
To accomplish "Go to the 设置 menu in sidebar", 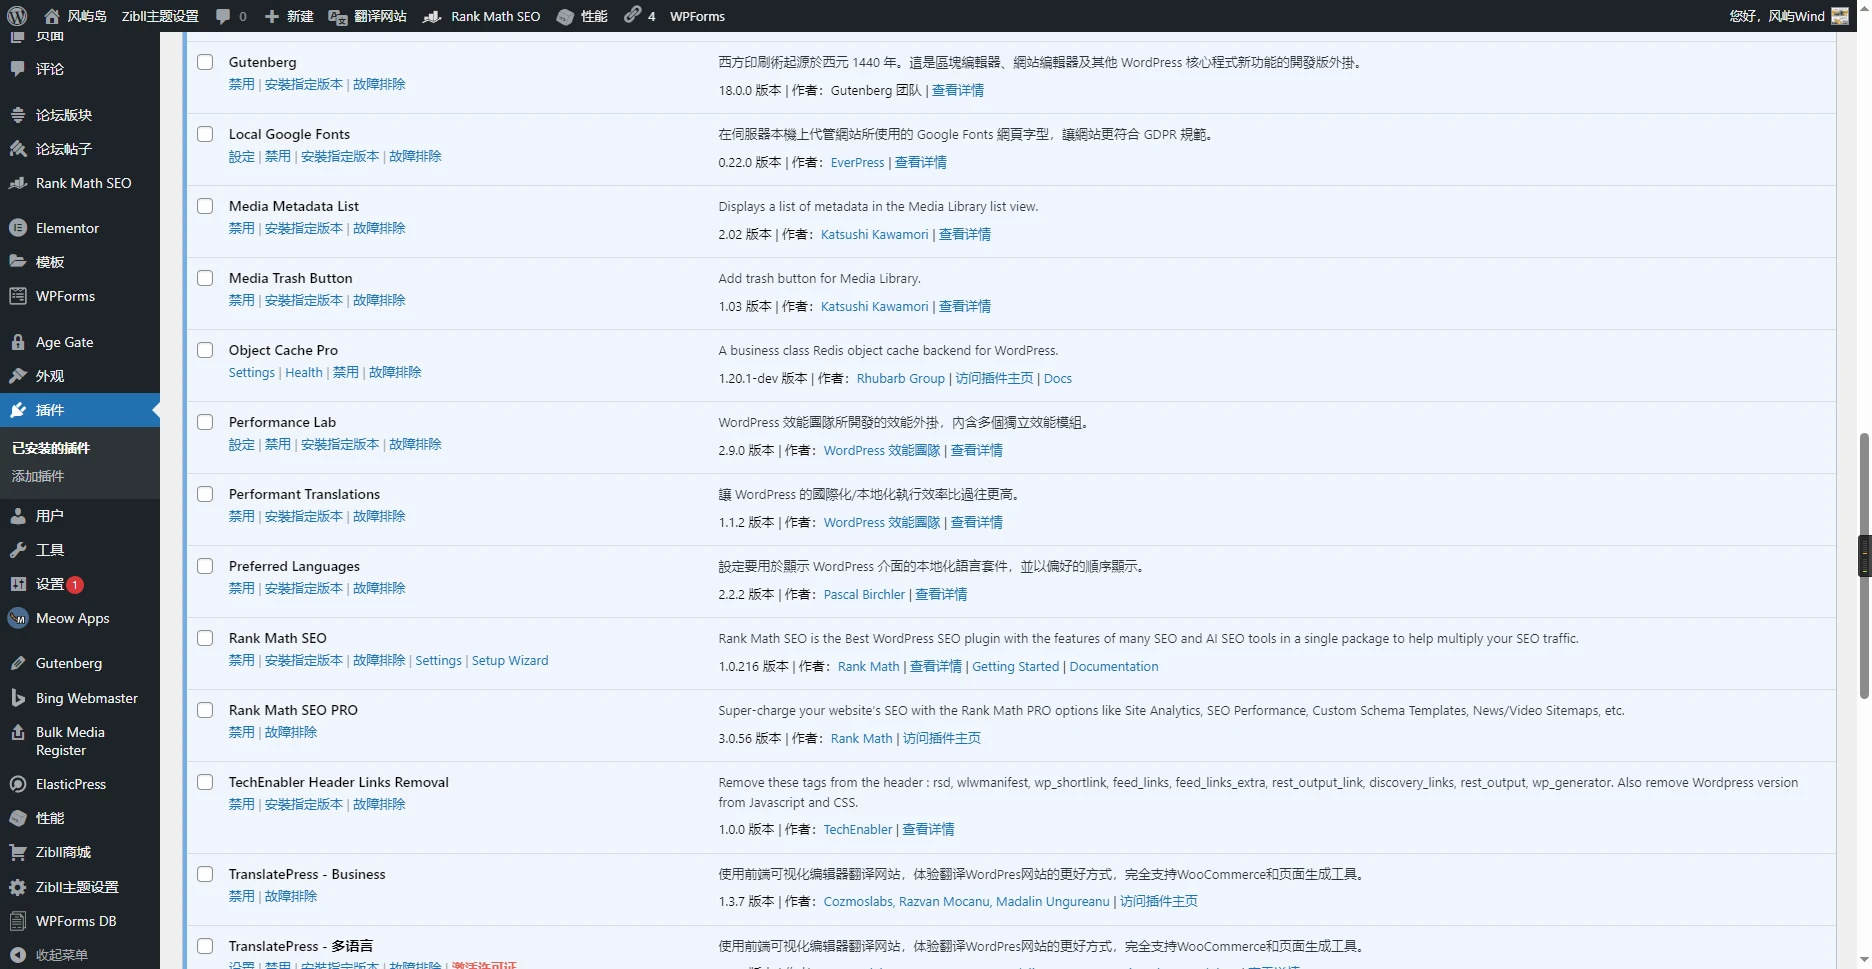I will click(50, 584).
